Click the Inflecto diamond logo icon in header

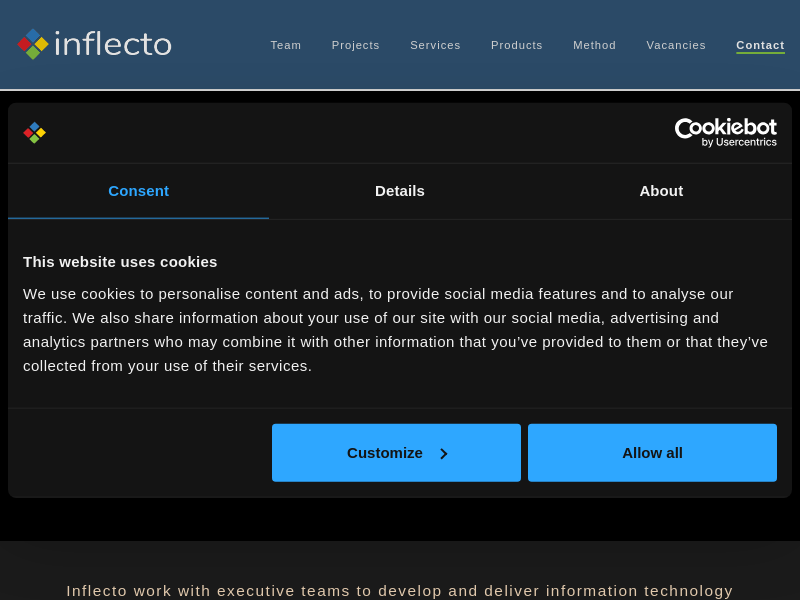[33, 44]
